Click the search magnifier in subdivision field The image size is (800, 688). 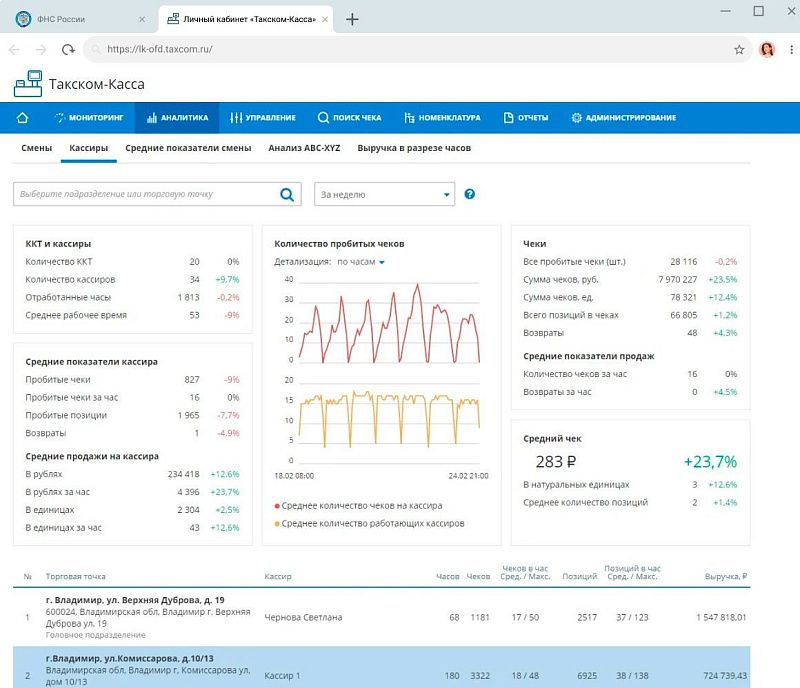point(287,194)
